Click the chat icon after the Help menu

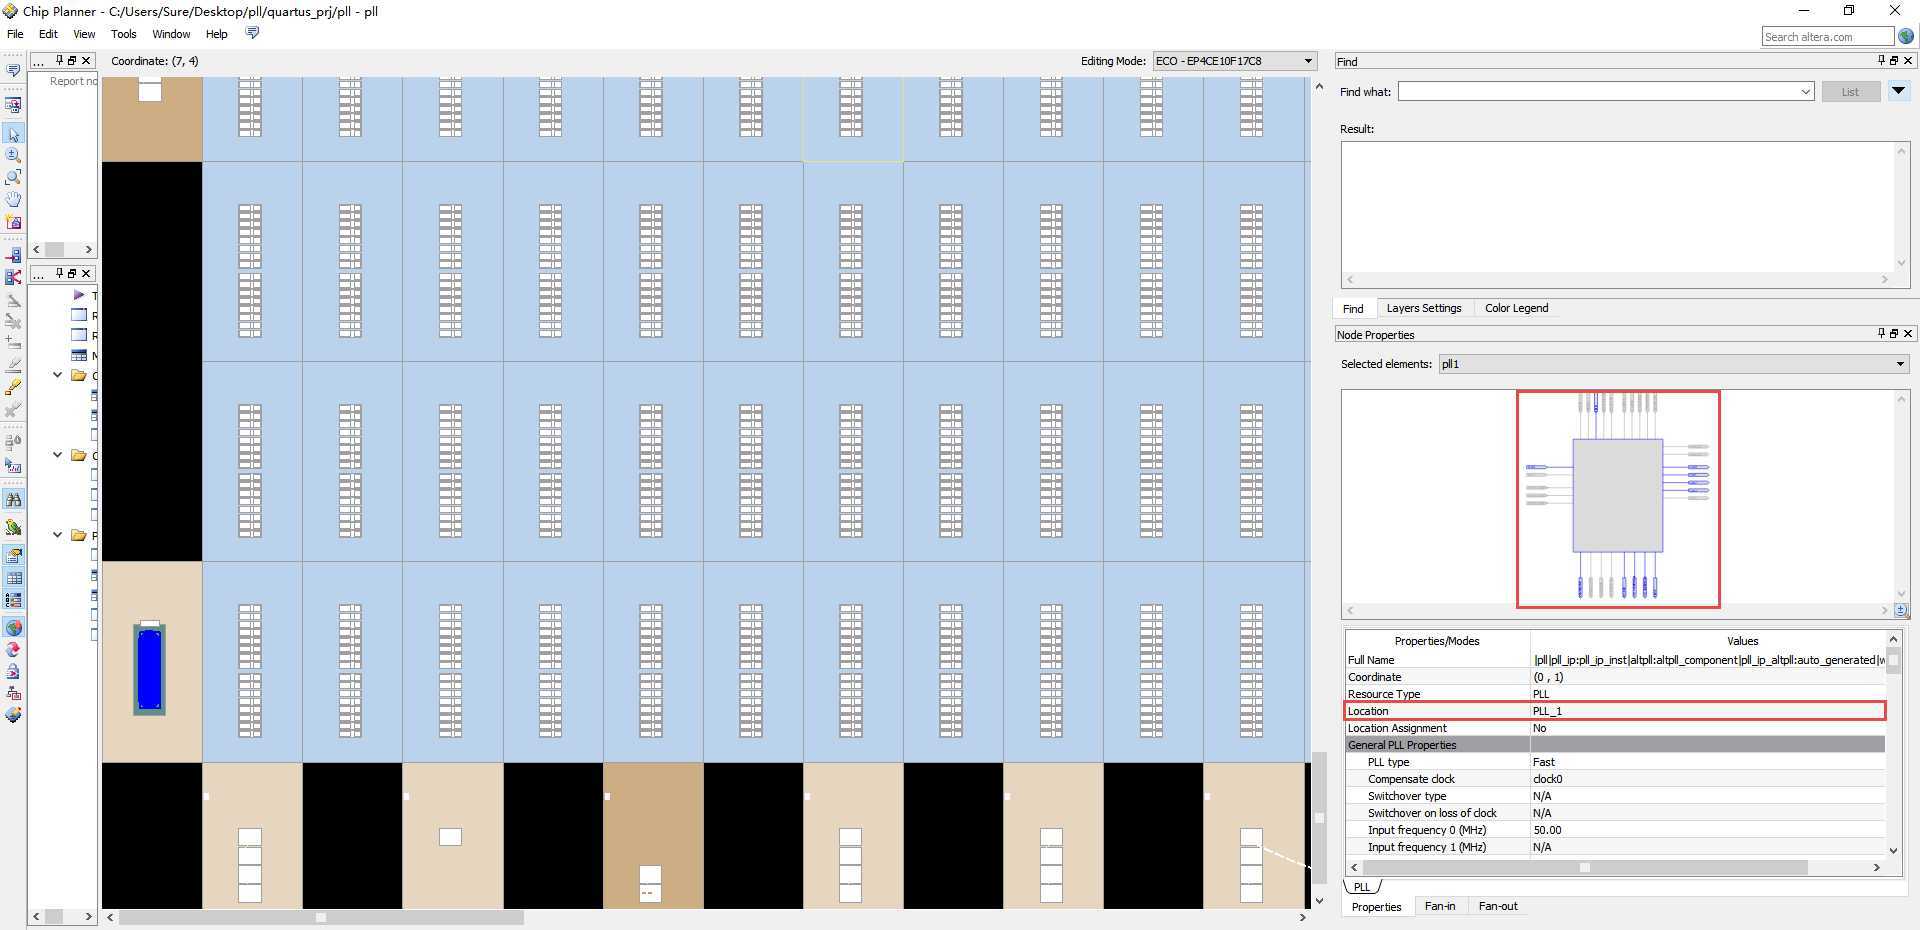(252, 33)
